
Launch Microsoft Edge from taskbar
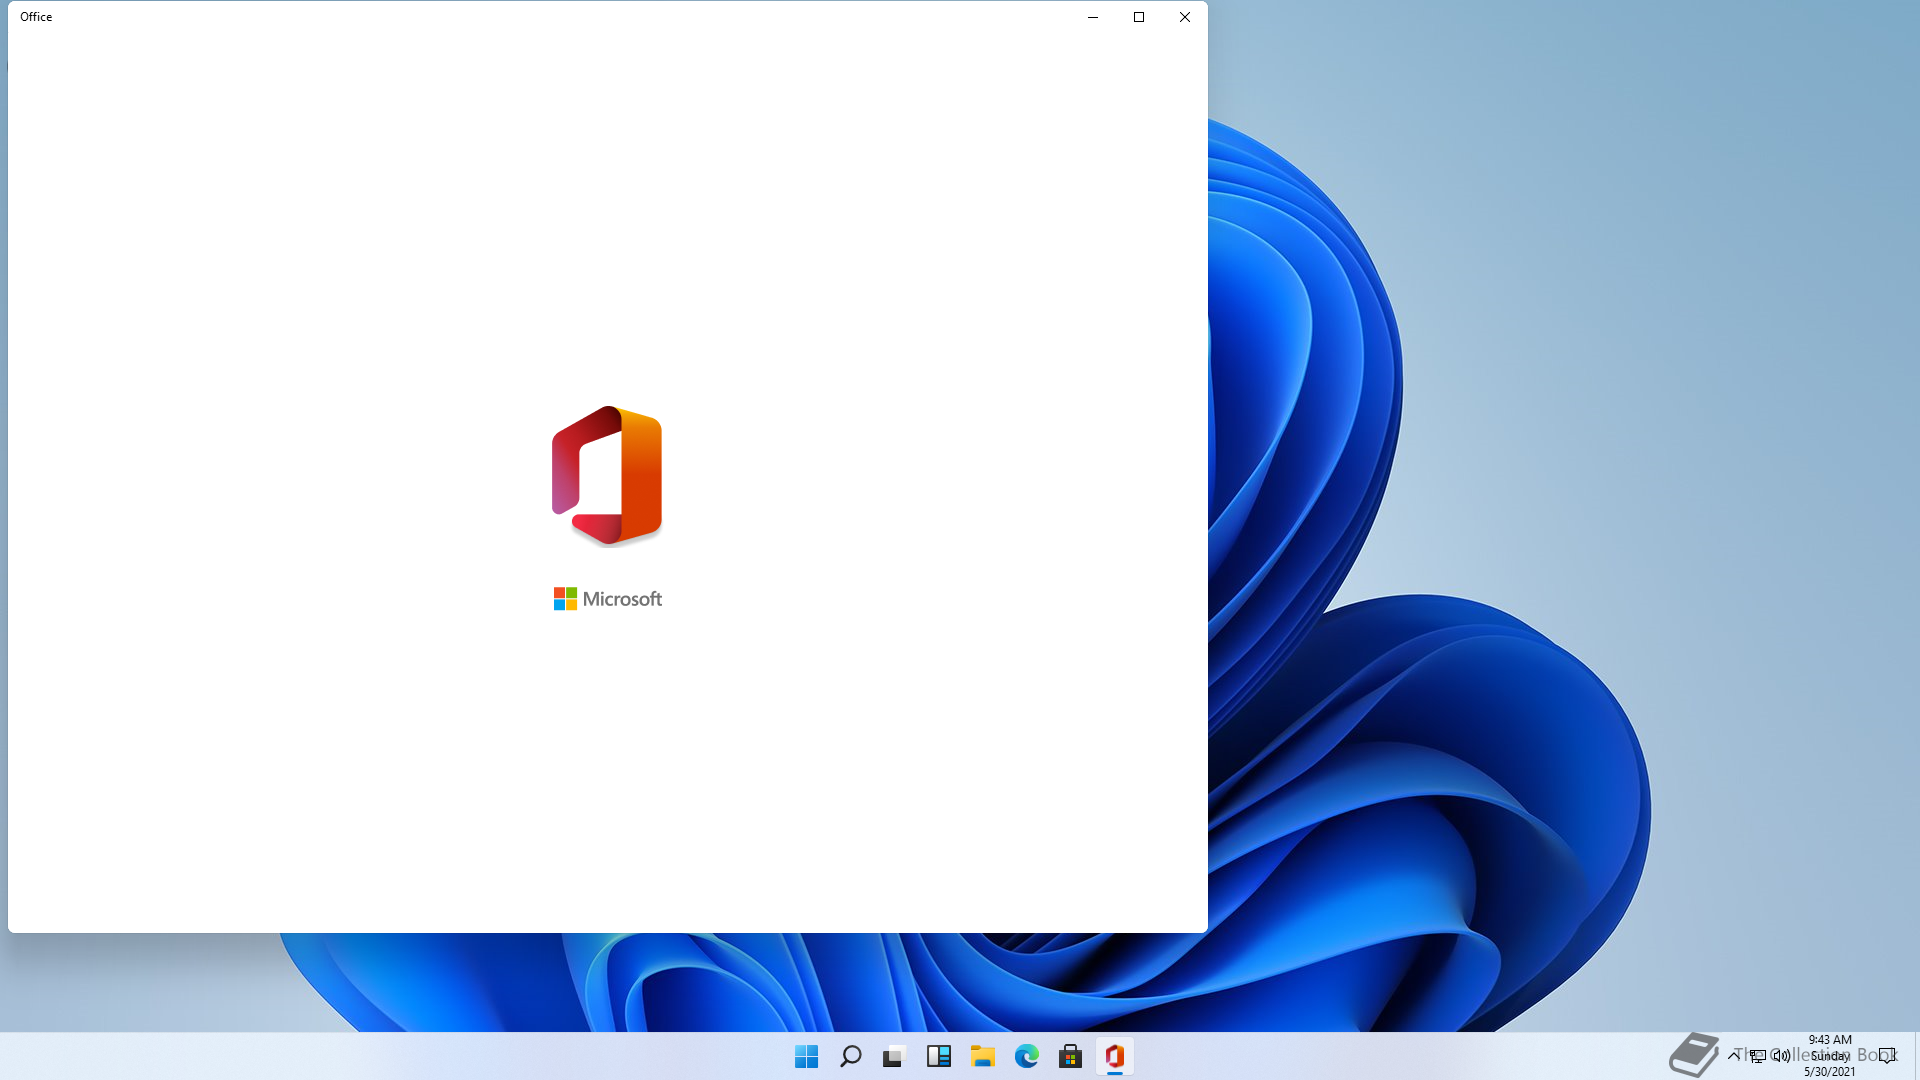[1026, 1056]
